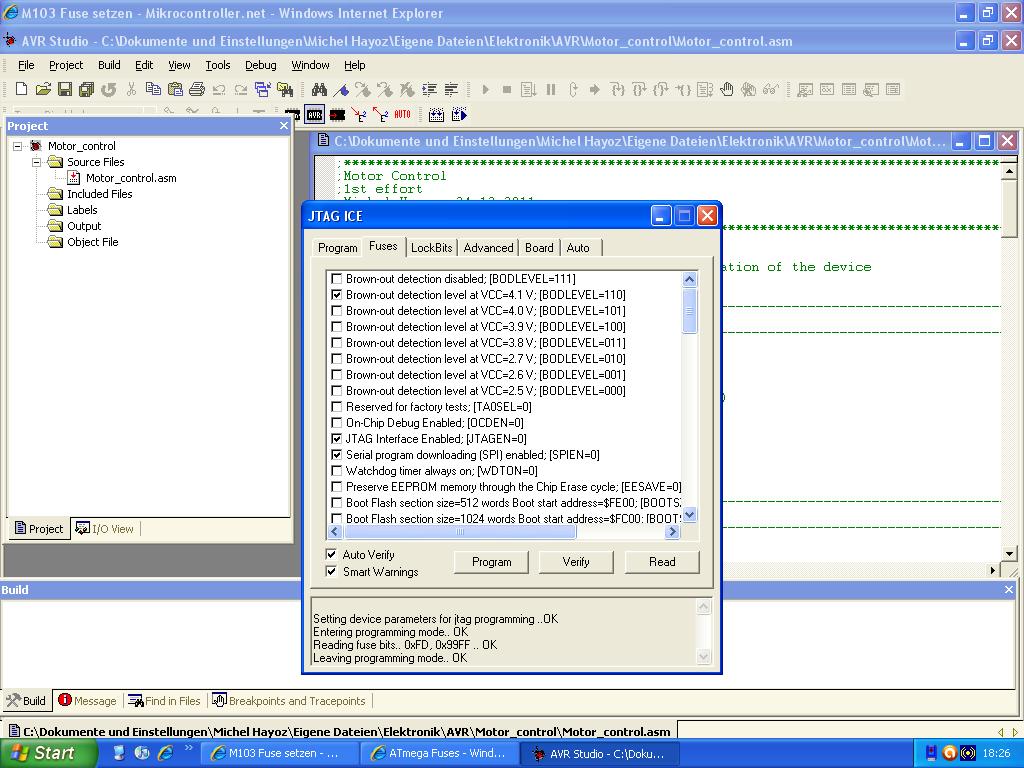The width and height of the screenshot is (1024, 768).
Task: Save all files with the stacked disks icon
Action: point(86,89)
